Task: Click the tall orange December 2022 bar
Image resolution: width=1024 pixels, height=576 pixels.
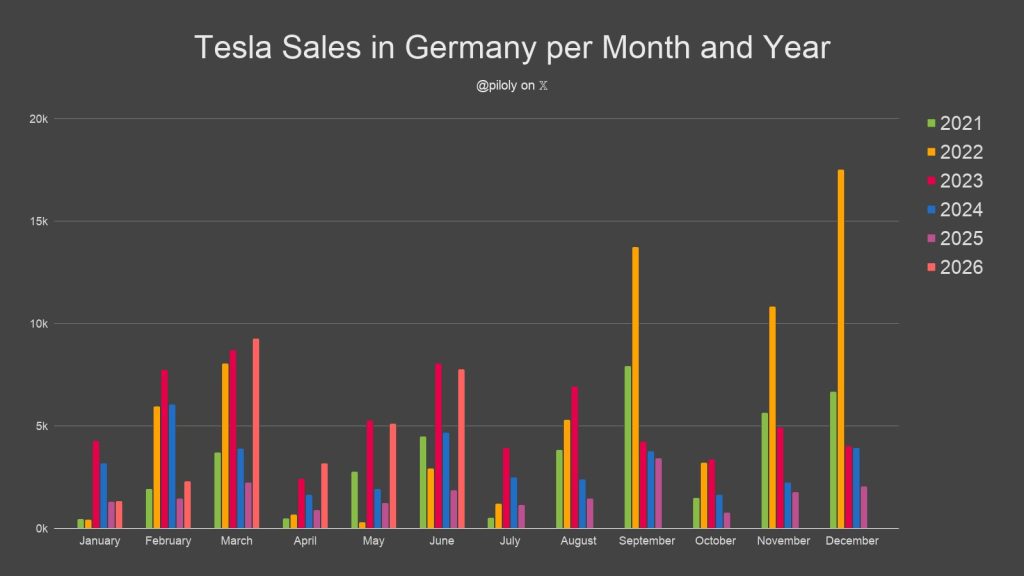Action: pos(840,349)
